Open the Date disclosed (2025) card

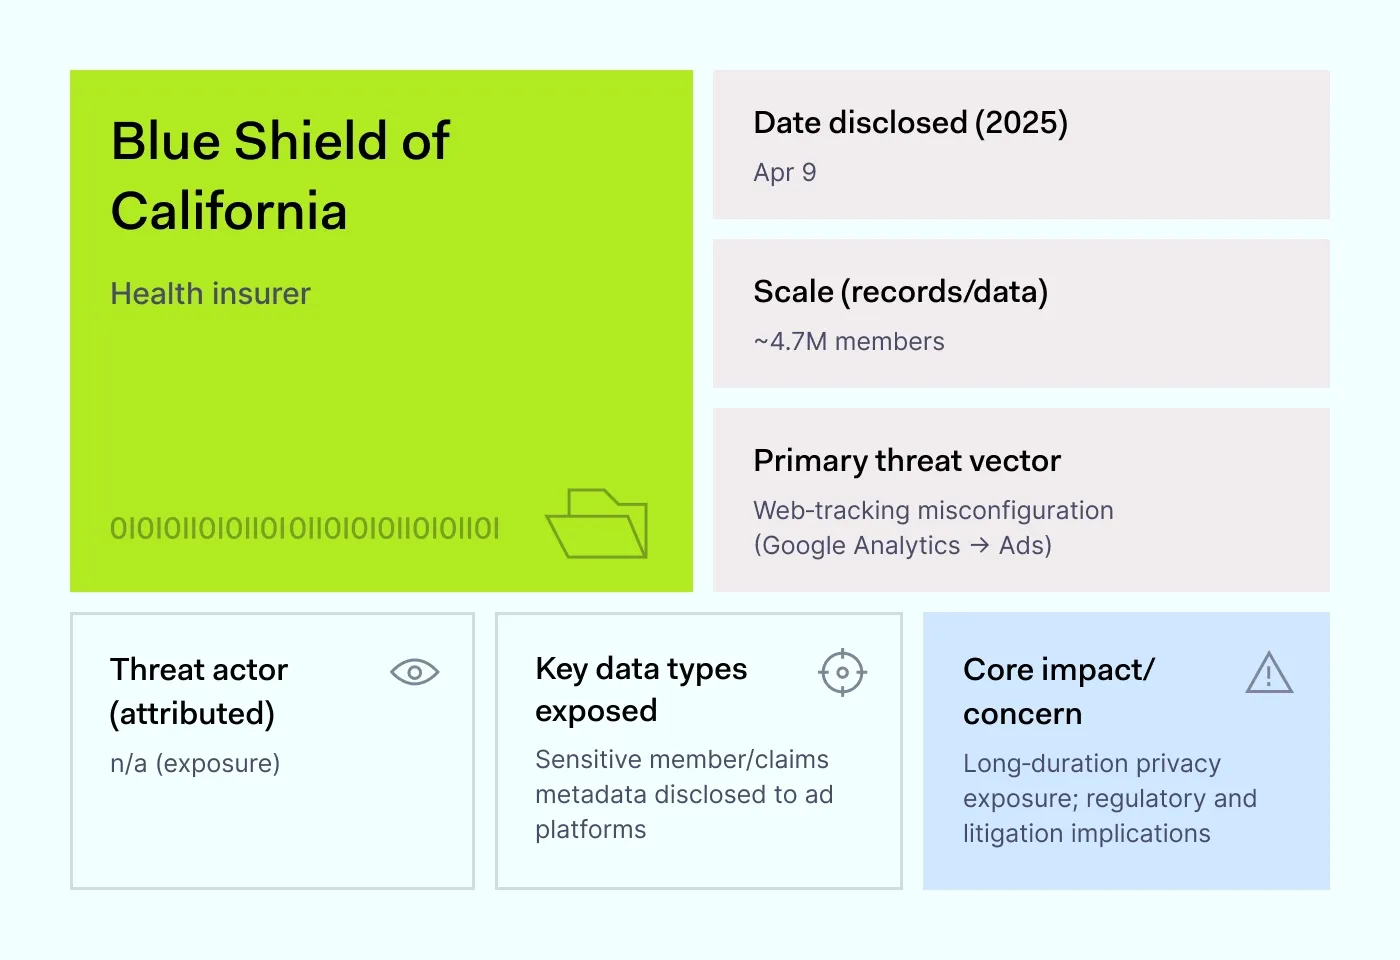(1021, 144)
